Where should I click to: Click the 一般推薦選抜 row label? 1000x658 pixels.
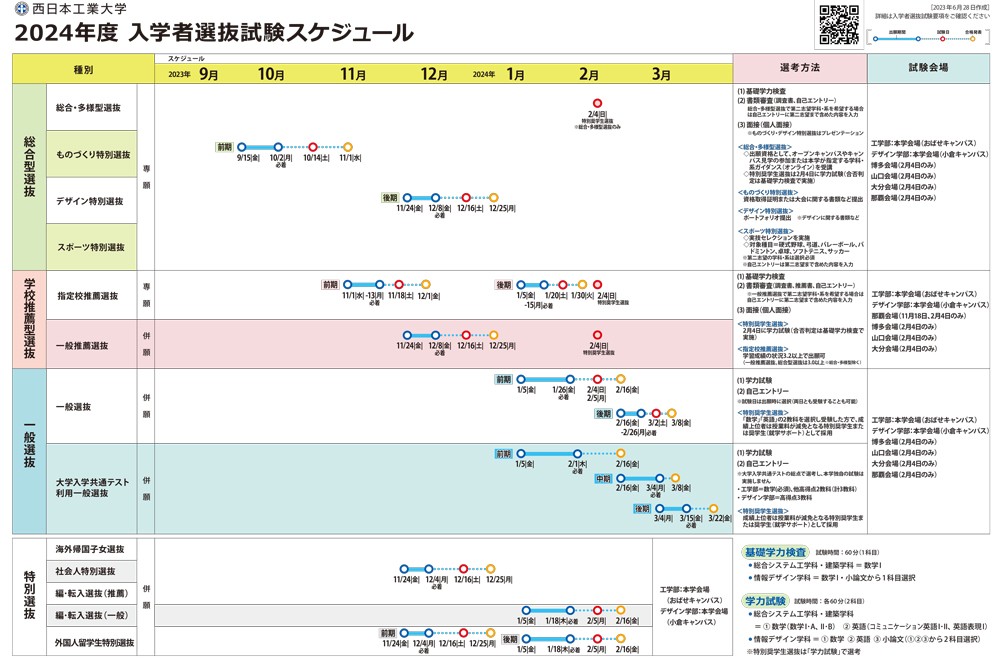(x=82, y=346)
